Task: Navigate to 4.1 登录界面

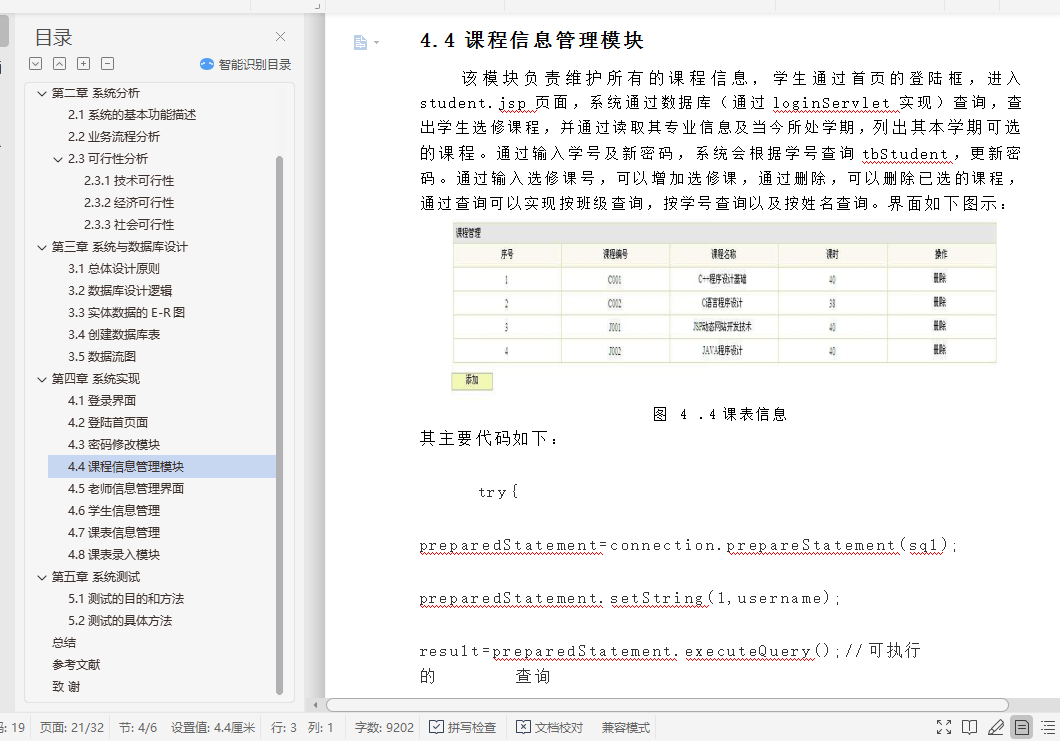Action: 101,400
